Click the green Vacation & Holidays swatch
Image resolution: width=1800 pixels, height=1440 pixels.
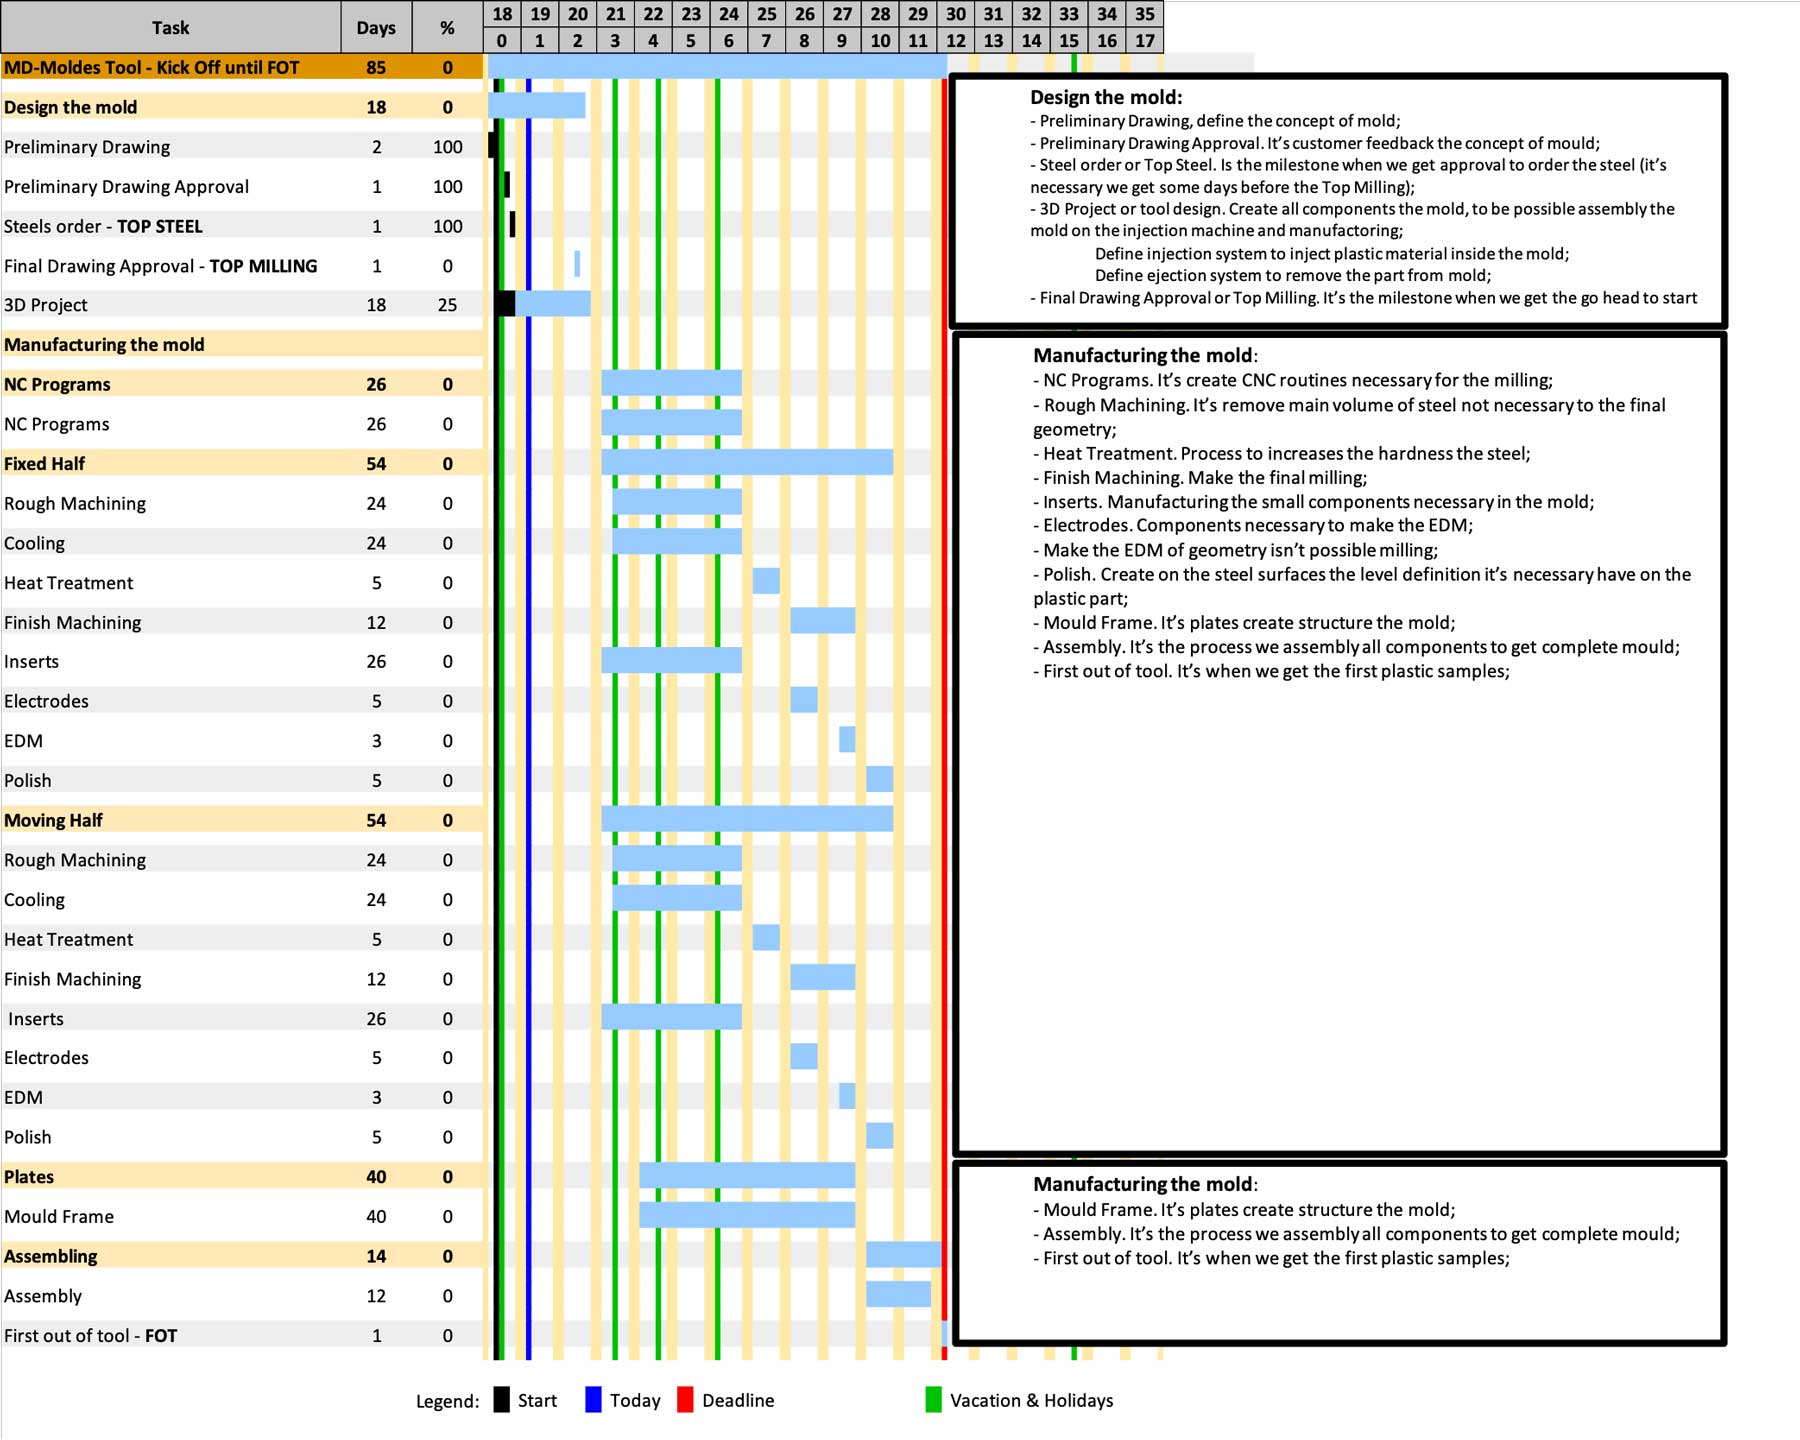click(933, 1400)
